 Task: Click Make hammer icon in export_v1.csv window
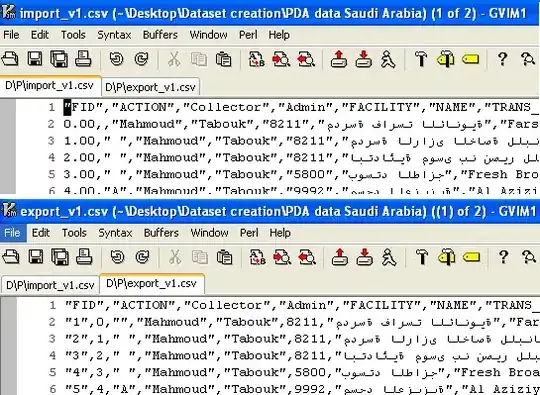pos(422,257)
